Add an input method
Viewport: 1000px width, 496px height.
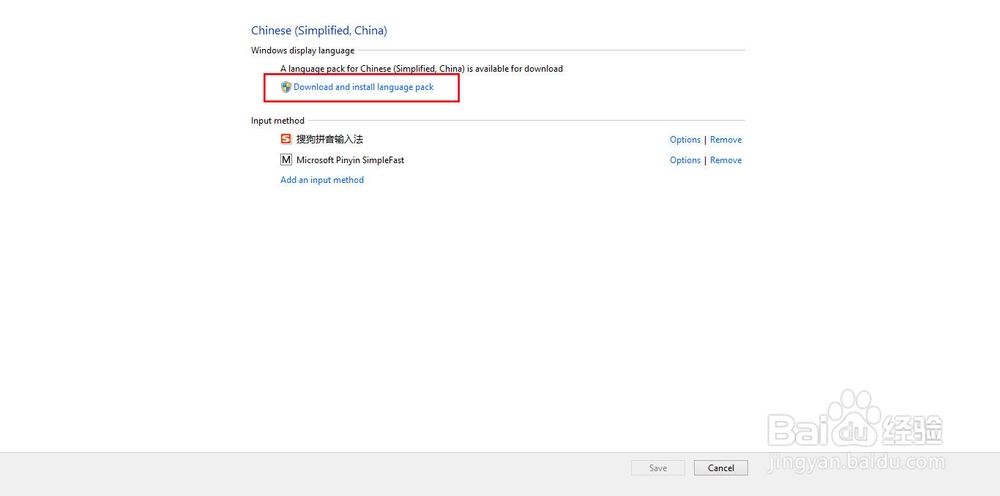322,180
